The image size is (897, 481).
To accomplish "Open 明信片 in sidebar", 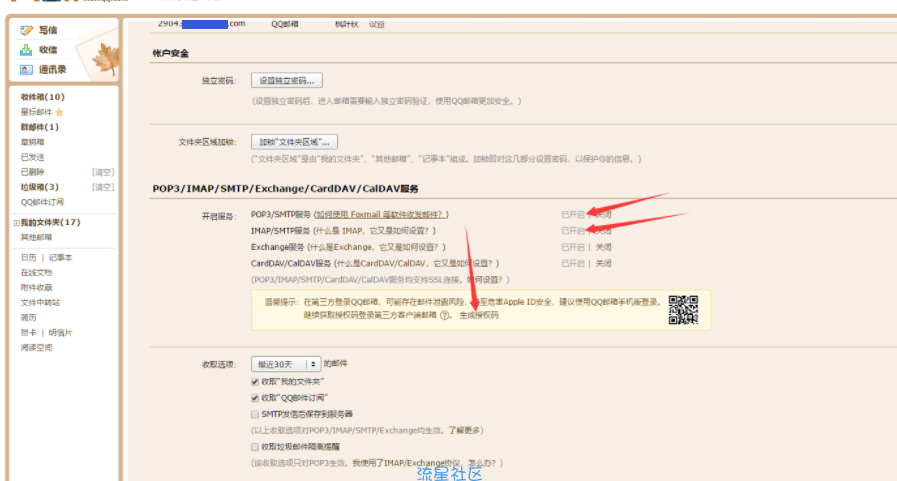I will point(60,332).
